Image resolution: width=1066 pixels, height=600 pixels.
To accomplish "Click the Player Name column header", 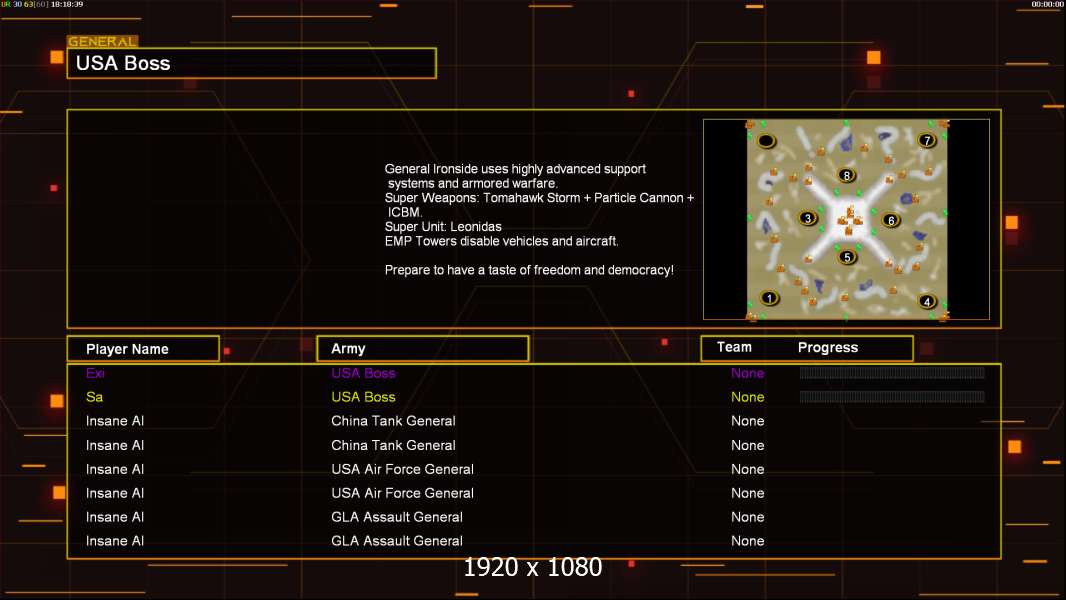I will pos(143,349).
